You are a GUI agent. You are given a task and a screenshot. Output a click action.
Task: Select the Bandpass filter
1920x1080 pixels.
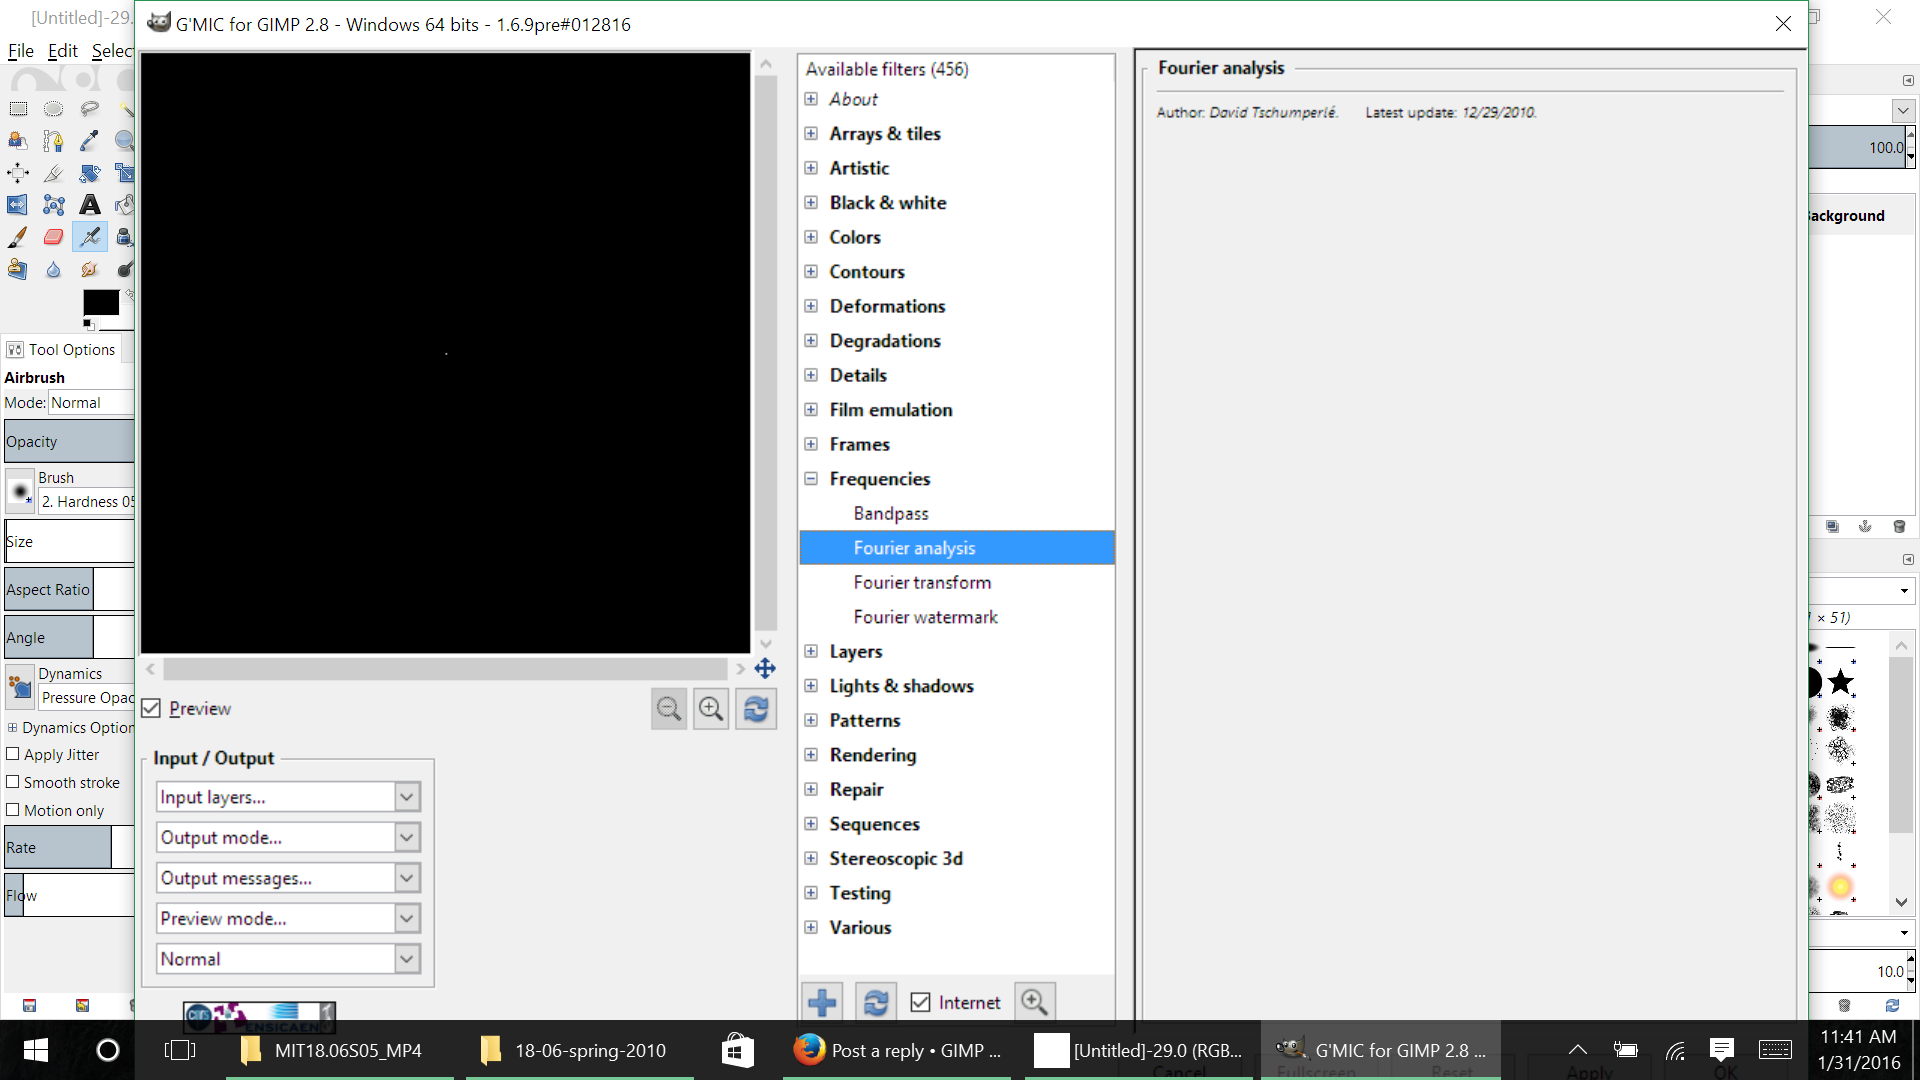click(891, 513)
